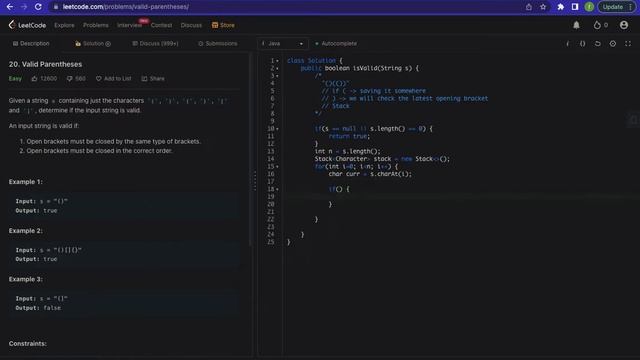The width and height of the screenshot is (640, 360).
Task: Collapse the if block fold on line 10
Action: 278,129
